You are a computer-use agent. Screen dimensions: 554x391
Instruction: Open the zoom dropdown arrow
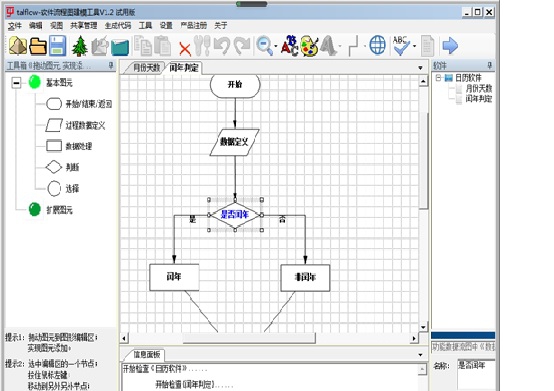pyautogui.click(x=276, y=46)
